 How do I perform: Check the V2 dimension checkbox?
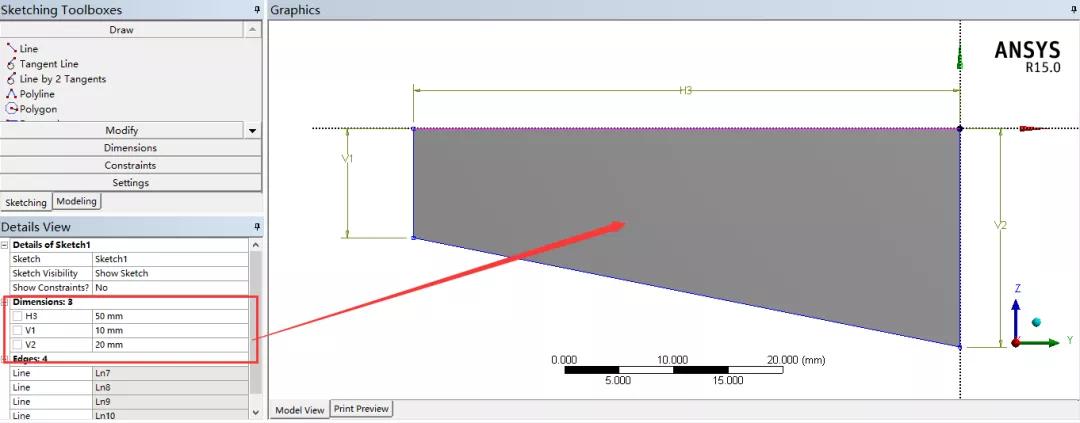(17, 345)
